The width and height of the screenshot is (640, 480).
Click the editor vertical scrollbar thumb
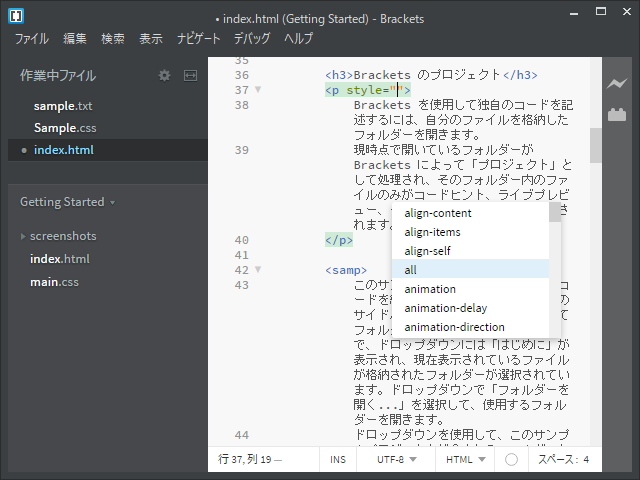tap(596, 146)
